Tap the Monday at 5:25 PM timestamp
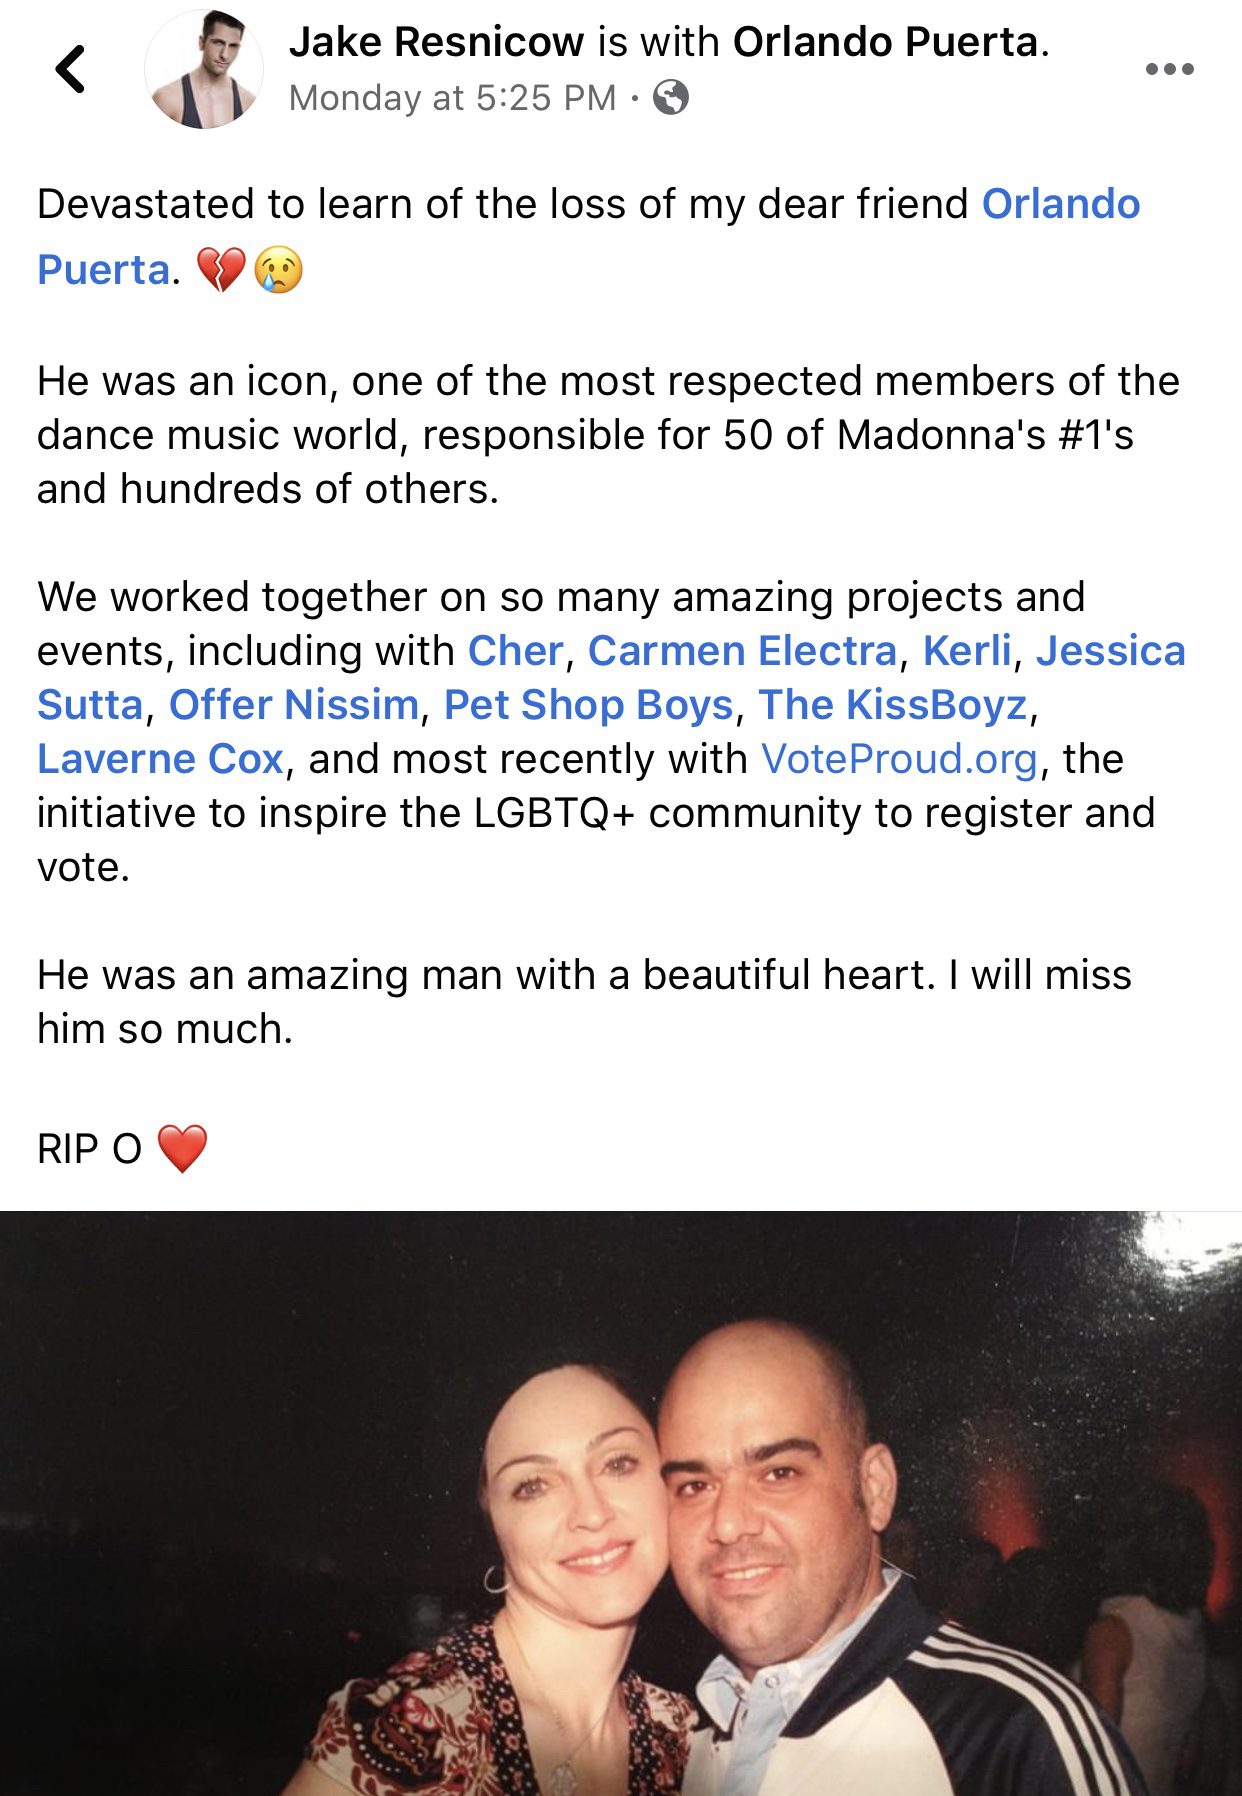The height and width of the screenshot is (1796, 1242). 452,98
